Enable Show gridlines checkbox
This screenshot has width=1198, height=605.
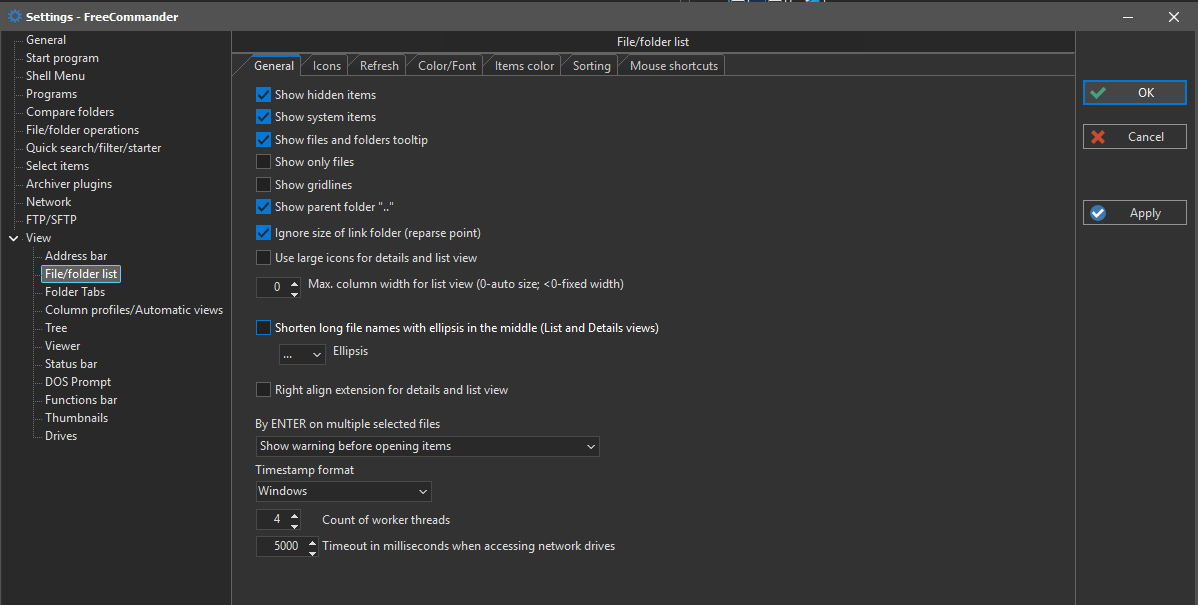(264, 185)
